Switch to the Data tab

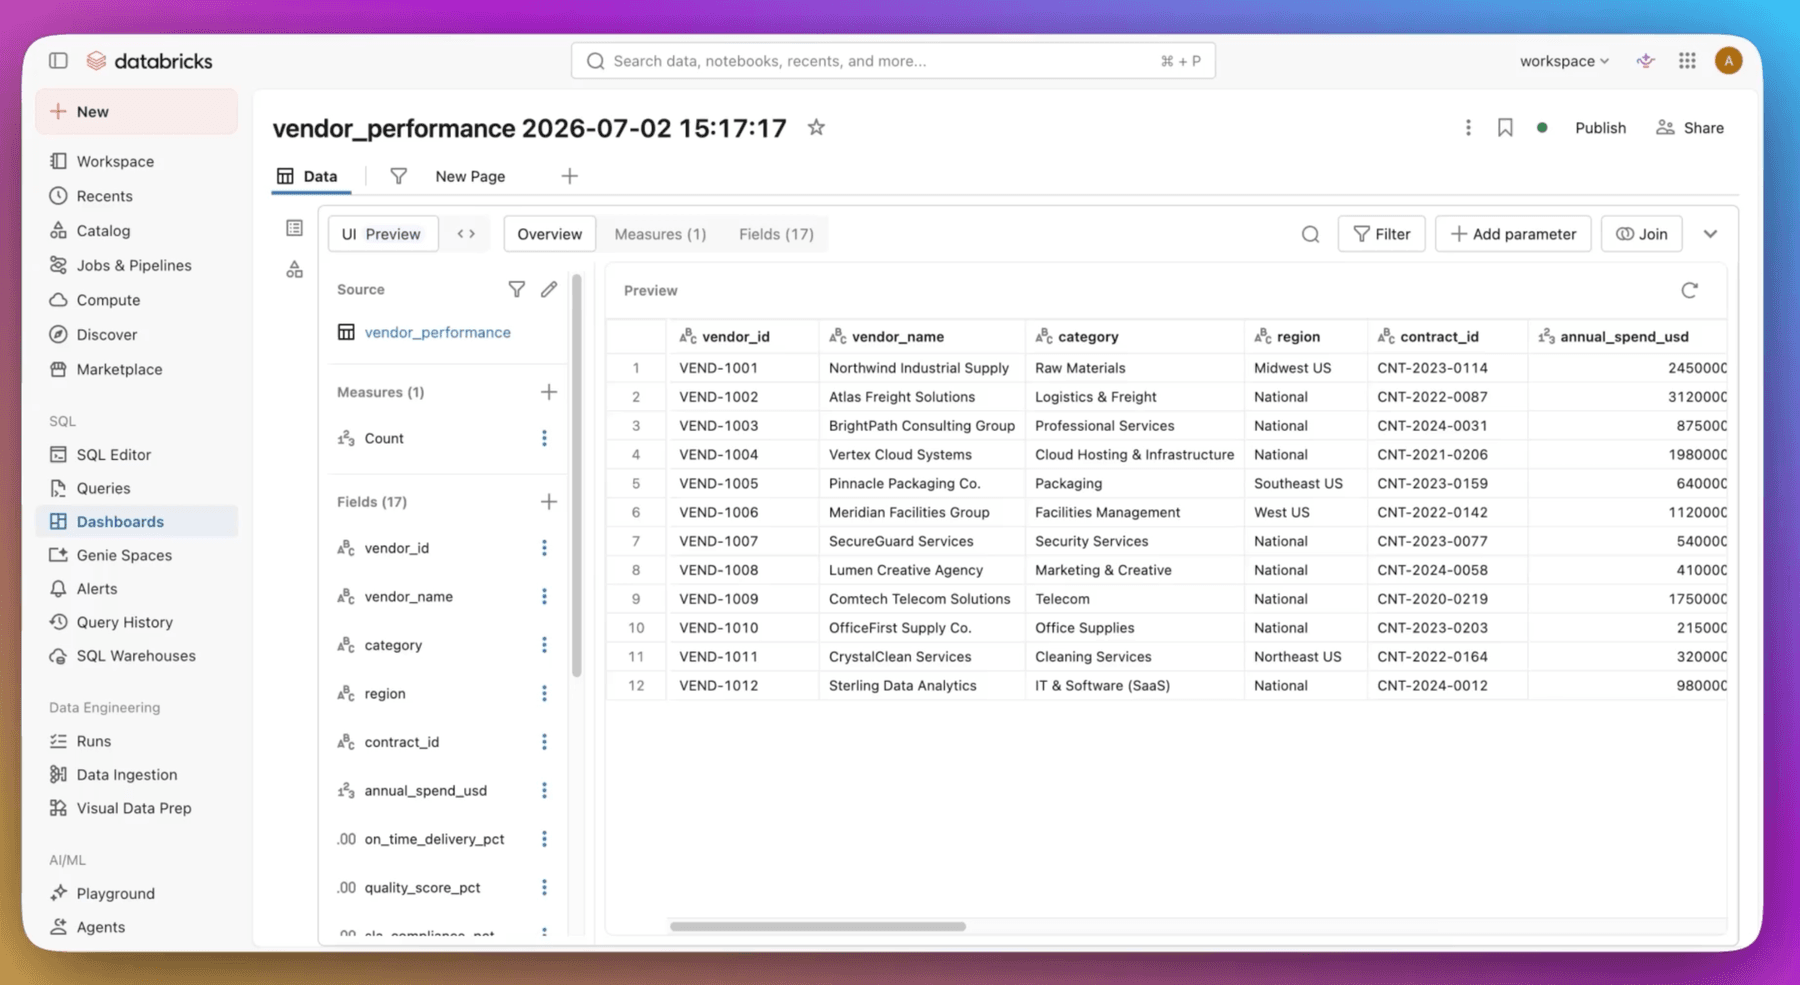point(309,176)
